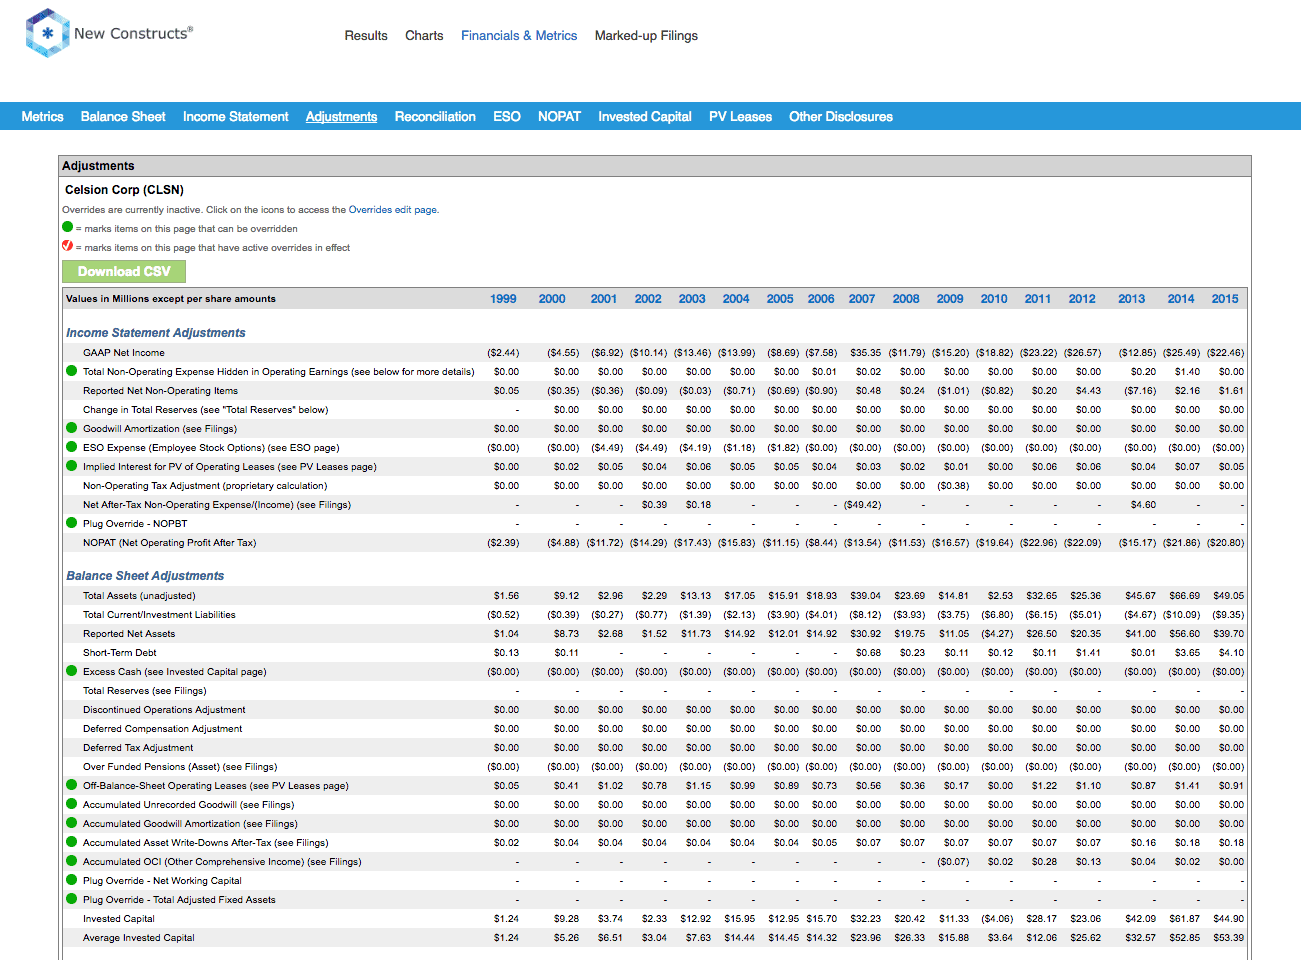Click the GAAP Net Income row label
This screenshot has height=960, width=1301.
pyautogui.click(x=124, y=353)
